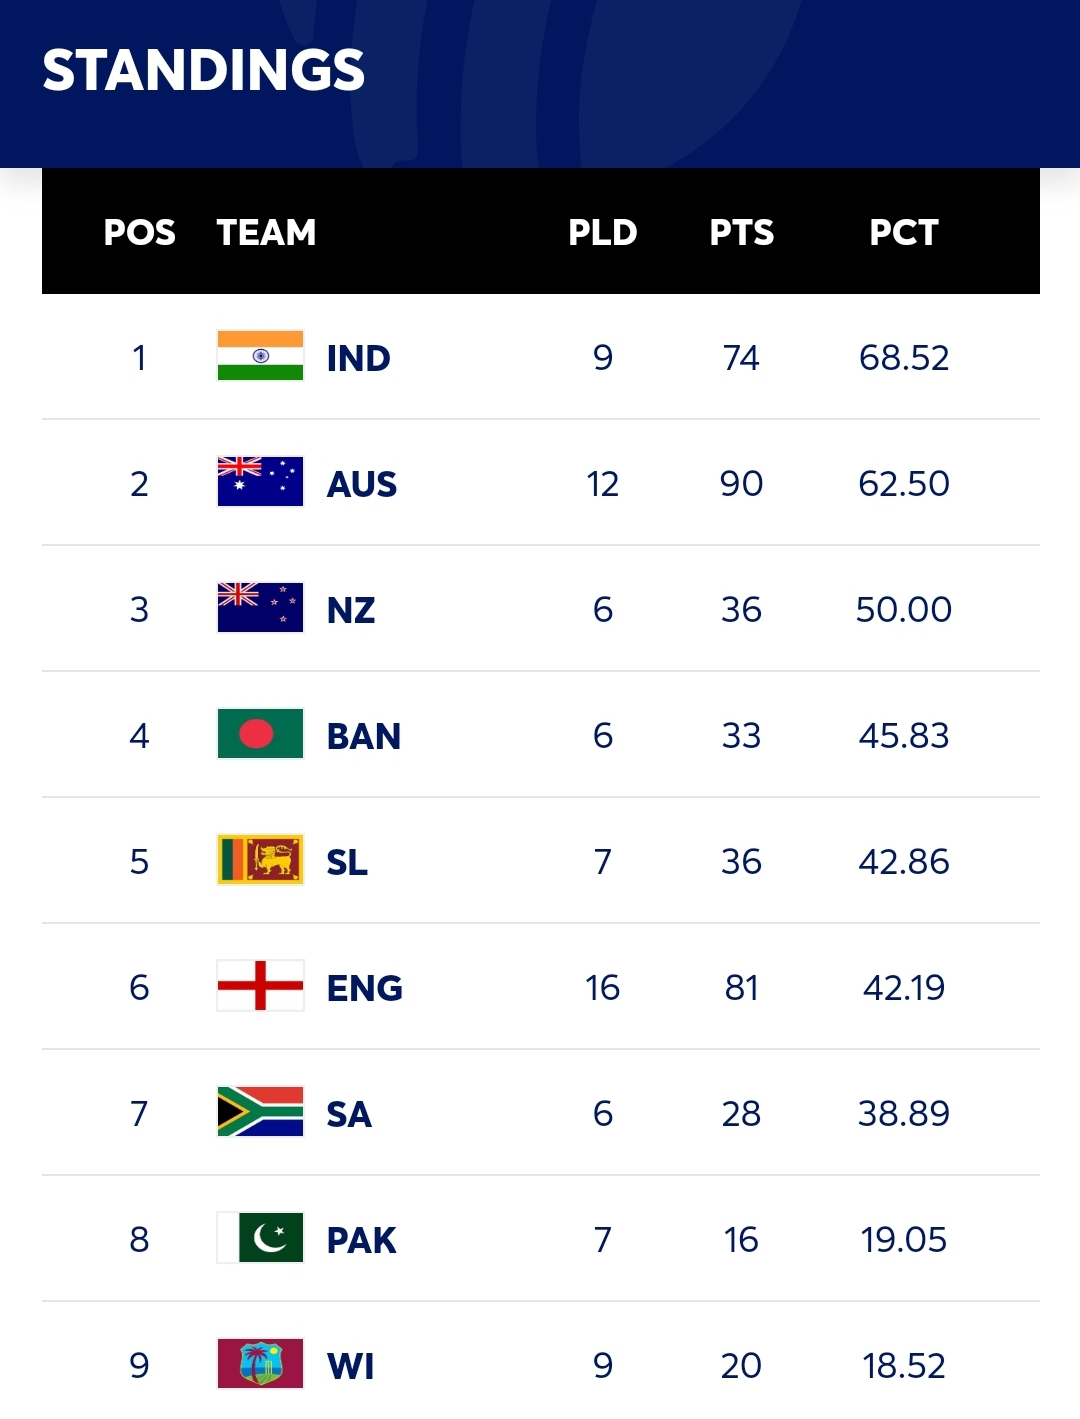Click India's 68.52 percentage value
The image size is (1080, 1419).
[x=904, y=357]
